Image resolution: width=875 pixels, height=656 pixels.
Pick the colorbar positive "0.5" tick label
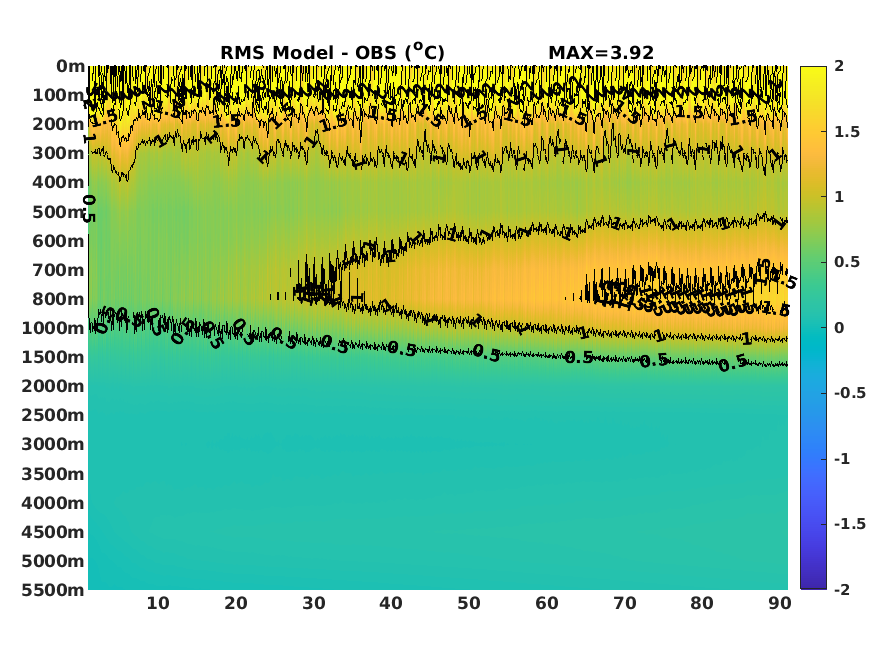click(847, 262)
